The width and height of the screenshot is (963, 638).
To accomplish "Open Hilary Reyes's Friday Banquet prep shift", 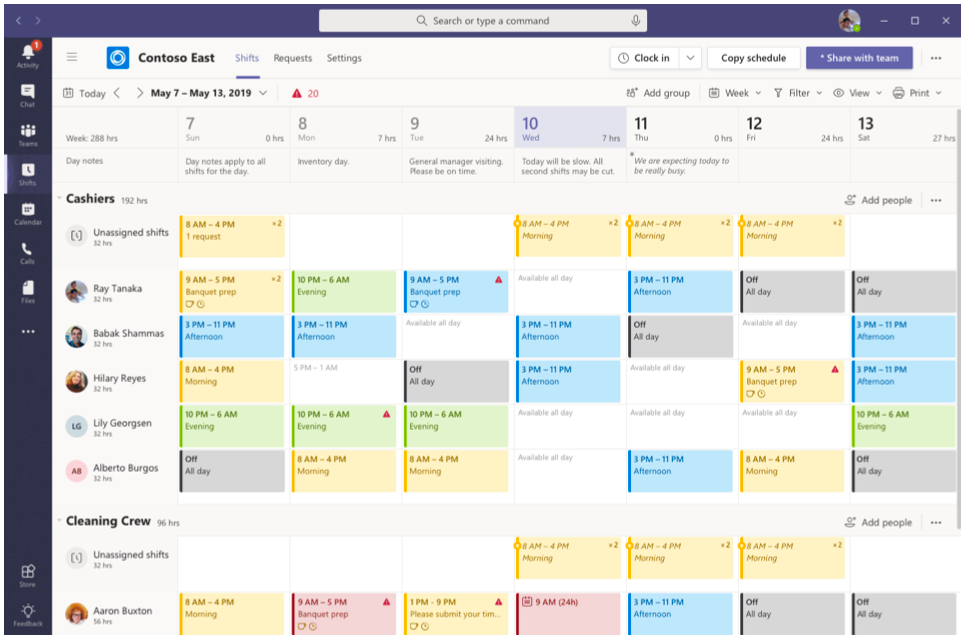I will click(792, 381).
